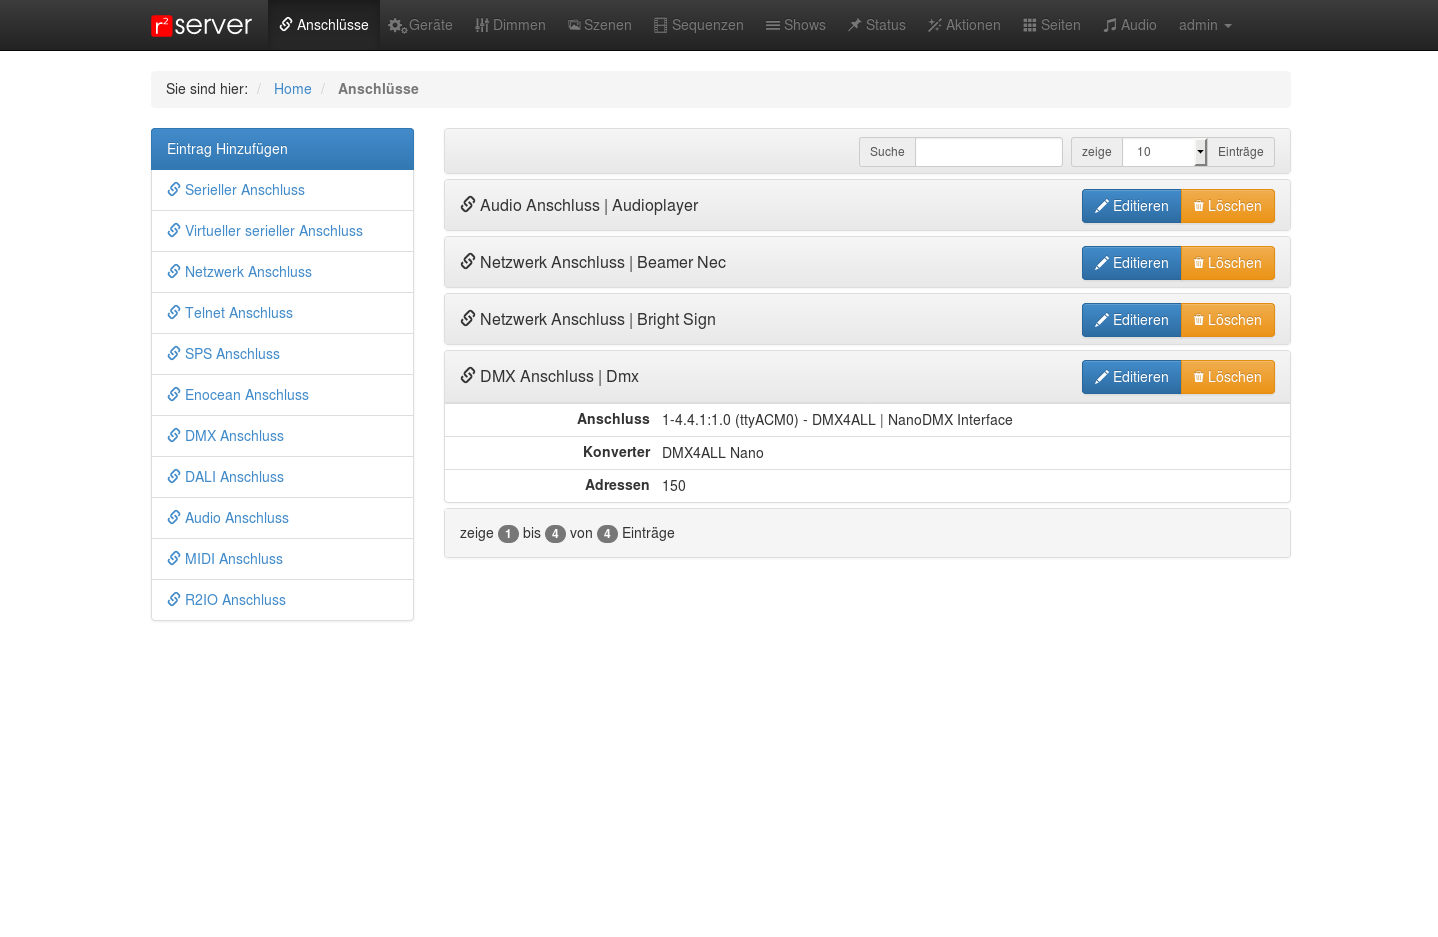Click the link icon beside Audio Anschluss | Audioplayer
Viewport: 1438px width, 937px height.
[467, 205]
